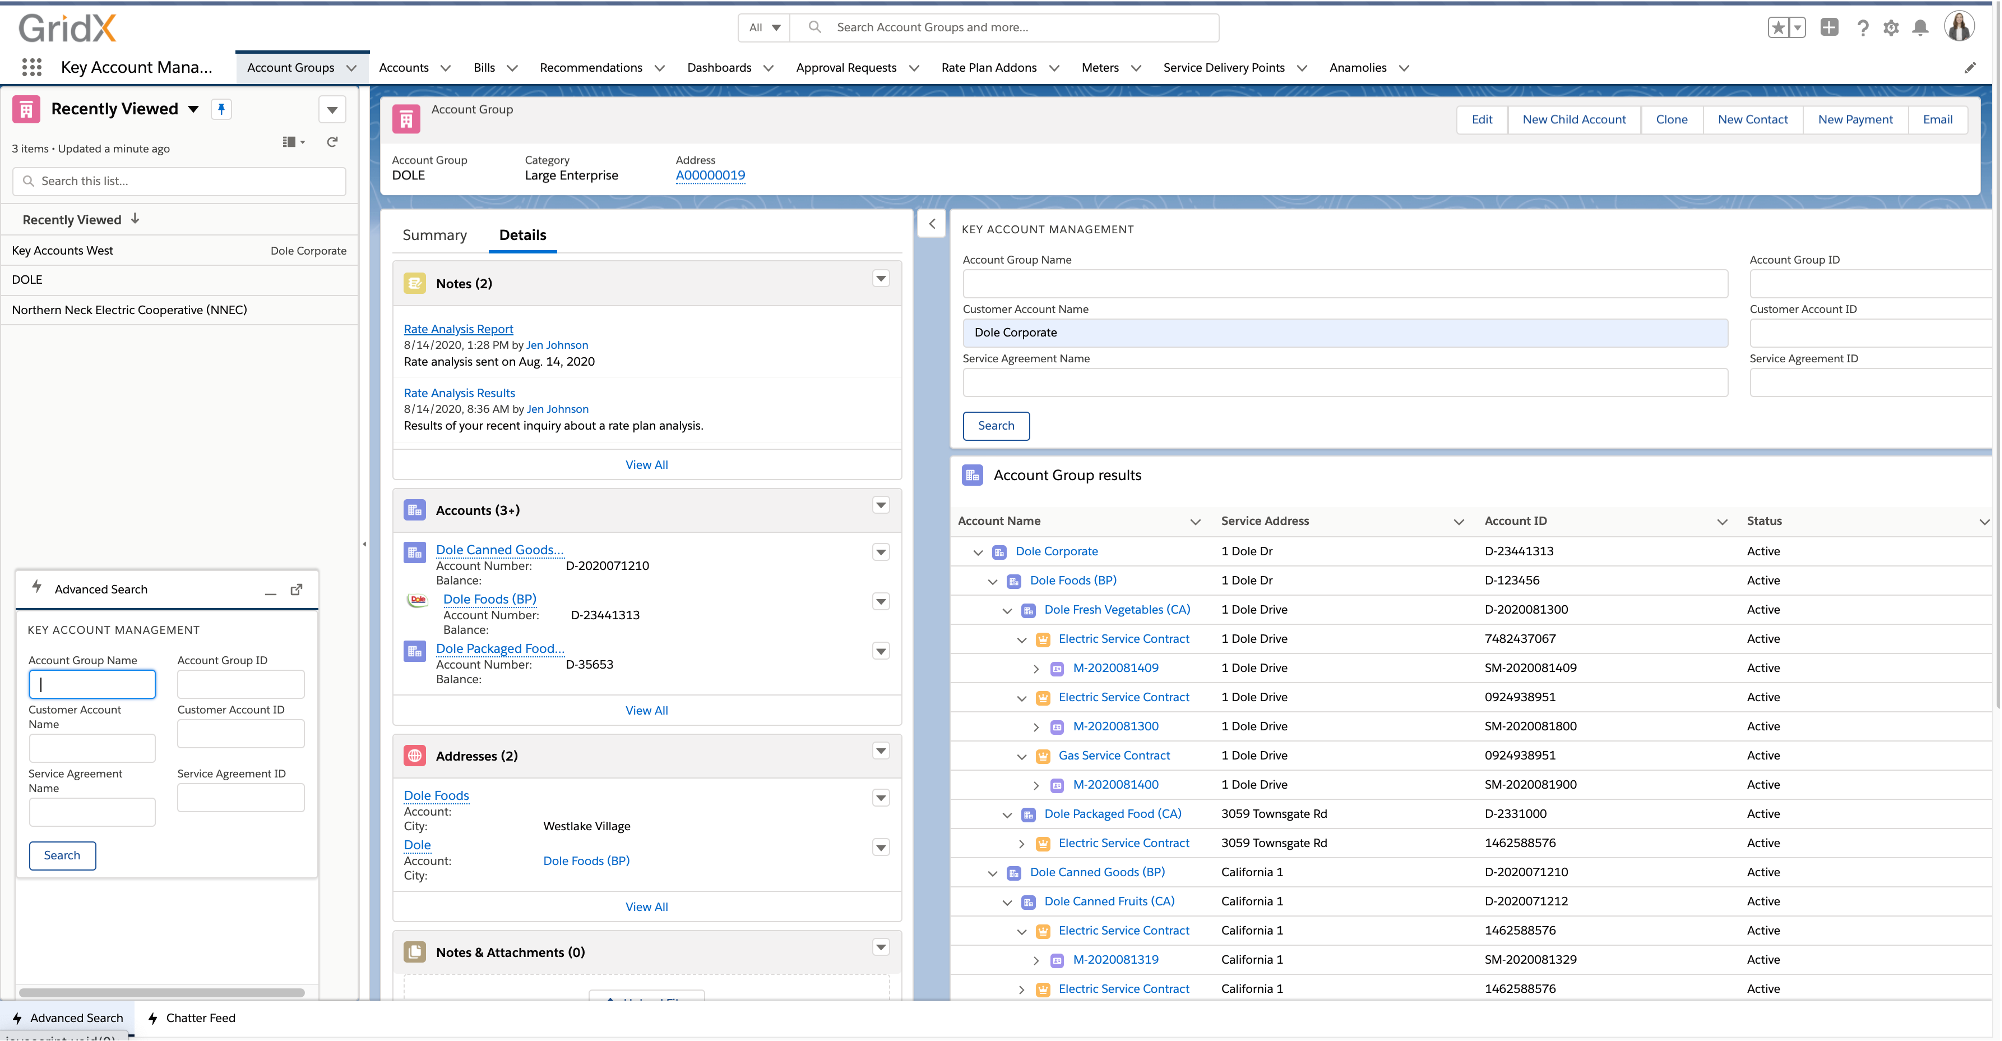Click the Advanced Search lightning bolt in footer
The height and width of the screenshot is (1041, 2002).
click(x=17, y=1017)
